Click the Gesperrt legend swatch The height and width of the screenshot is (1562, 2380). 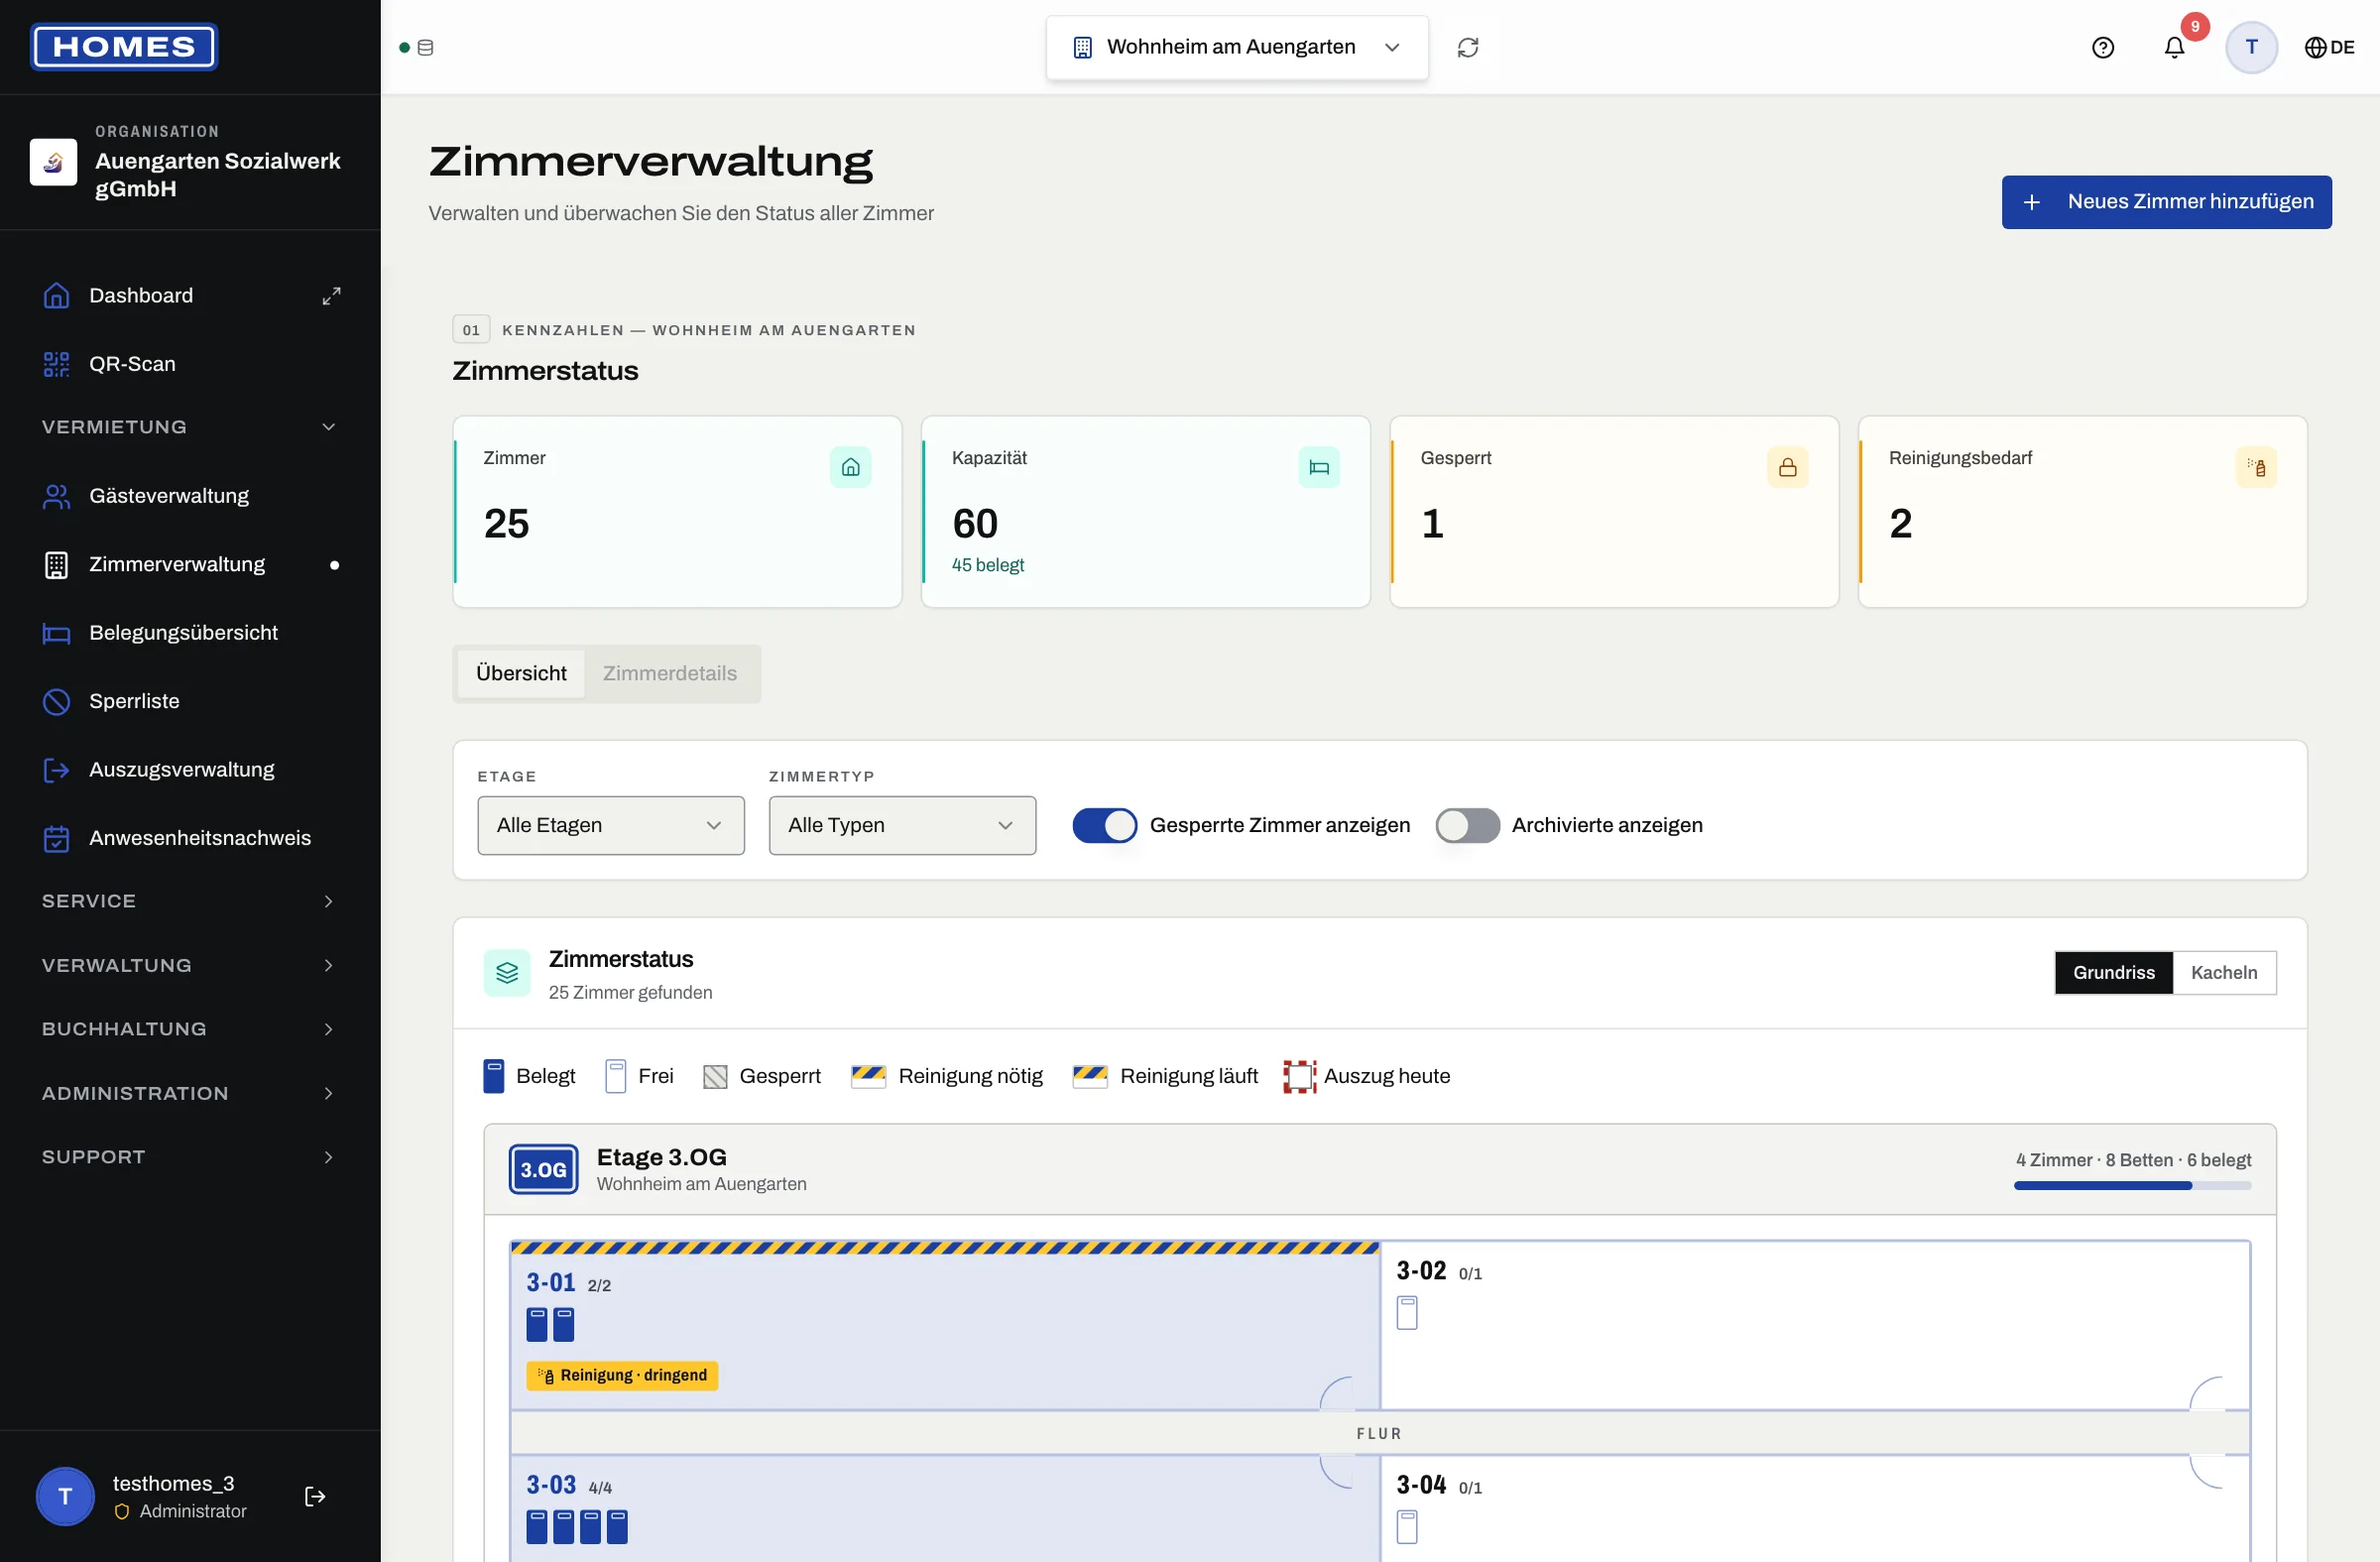pyautogui.click(x=715, y=1077)
